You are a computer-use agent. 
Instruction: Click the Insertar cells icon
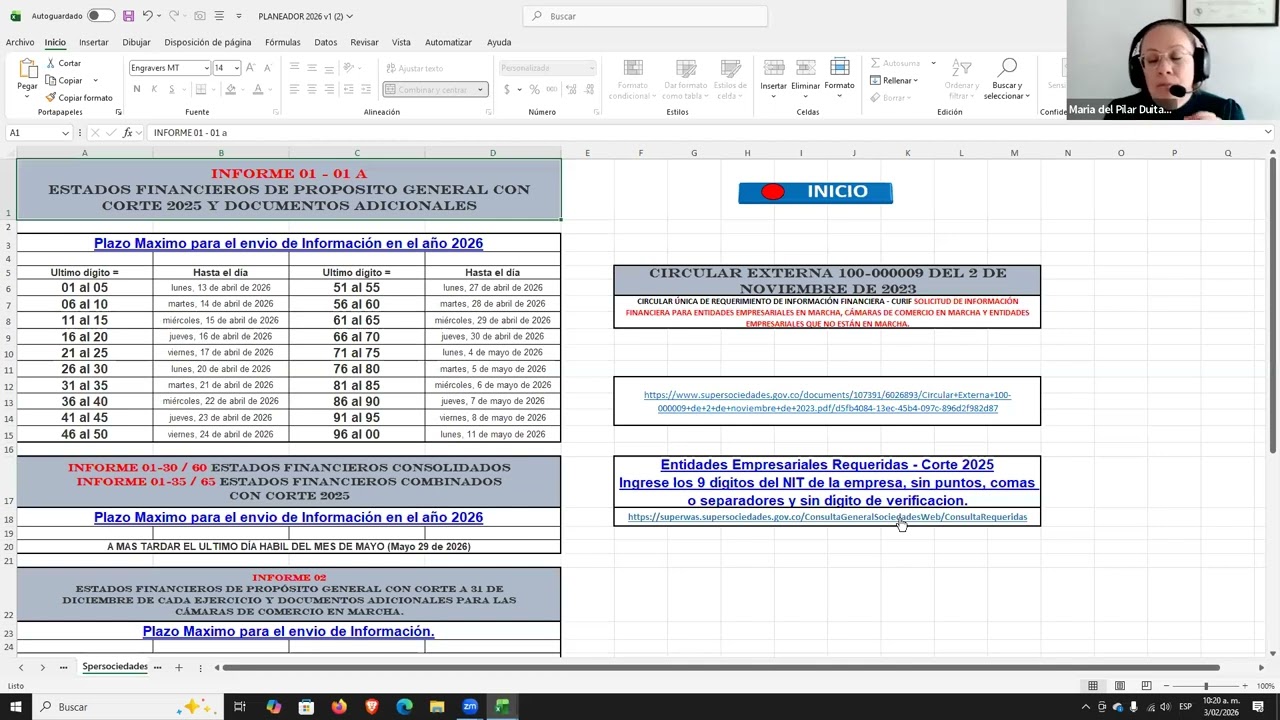[x=774, y=68]
